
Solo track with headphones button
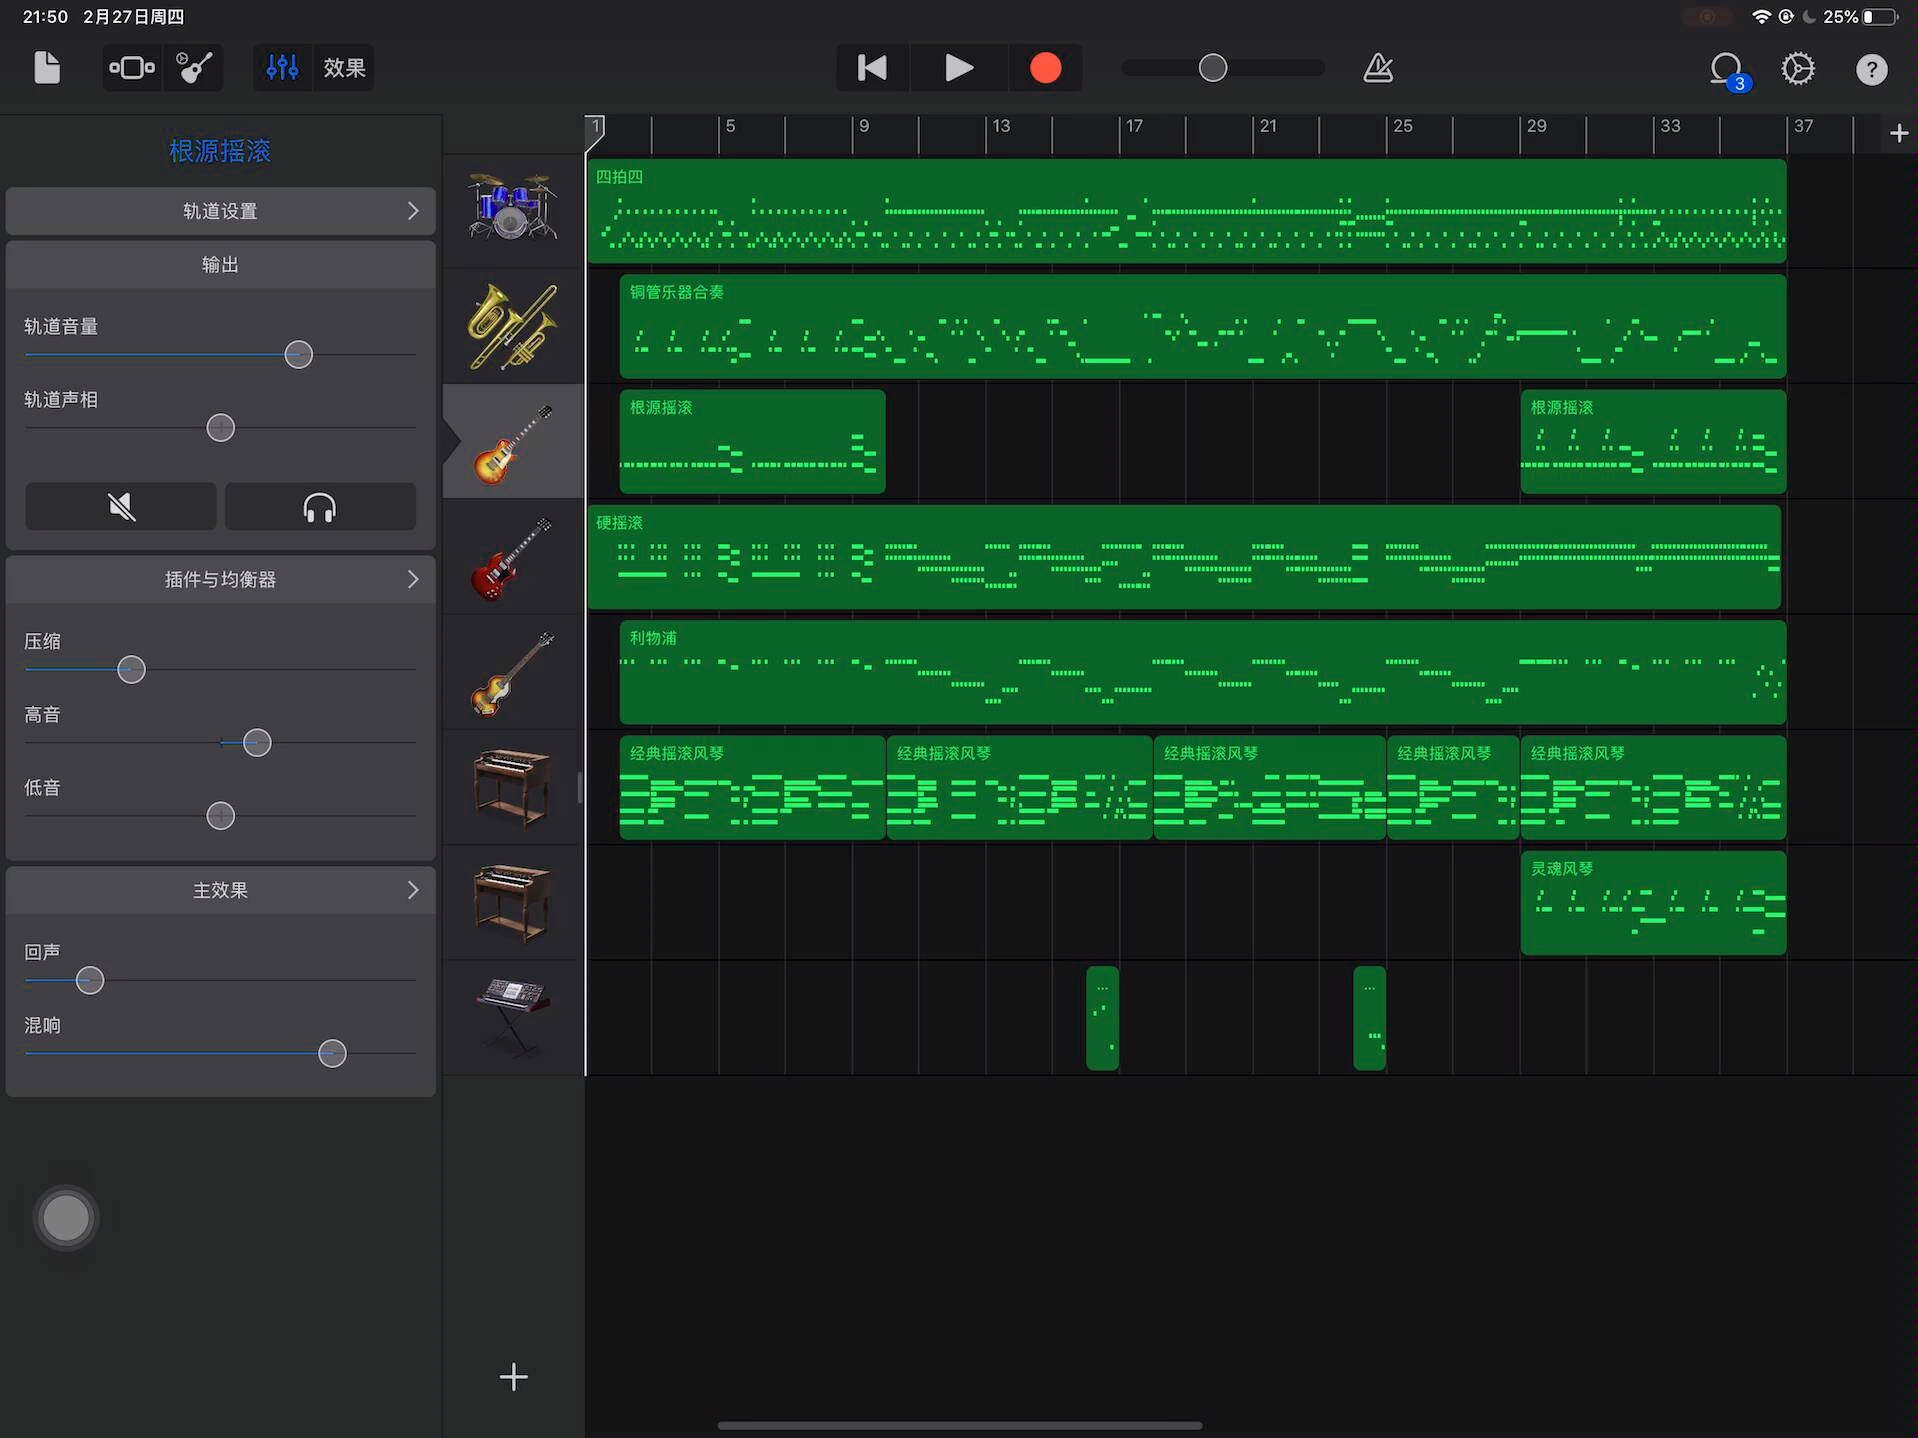point(320,507)
